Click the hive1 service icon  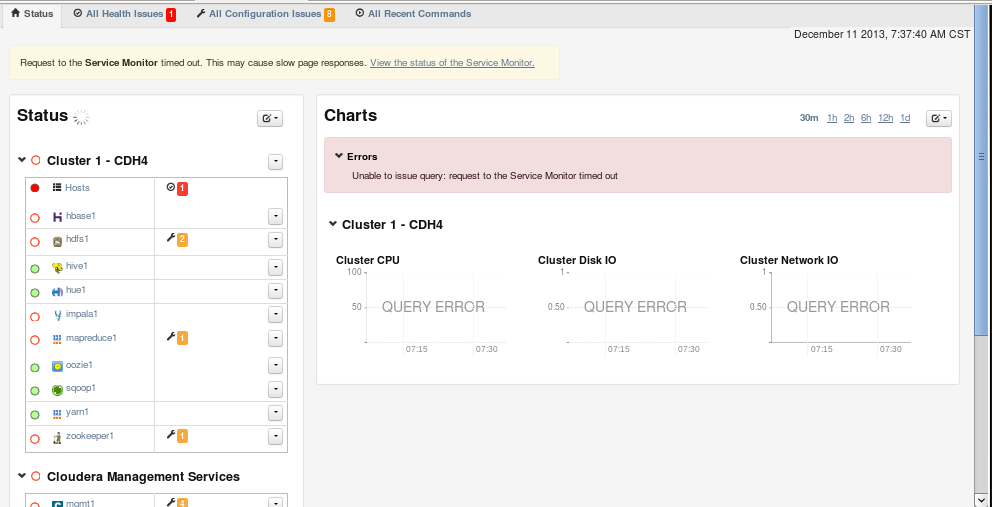coord(57,267)
